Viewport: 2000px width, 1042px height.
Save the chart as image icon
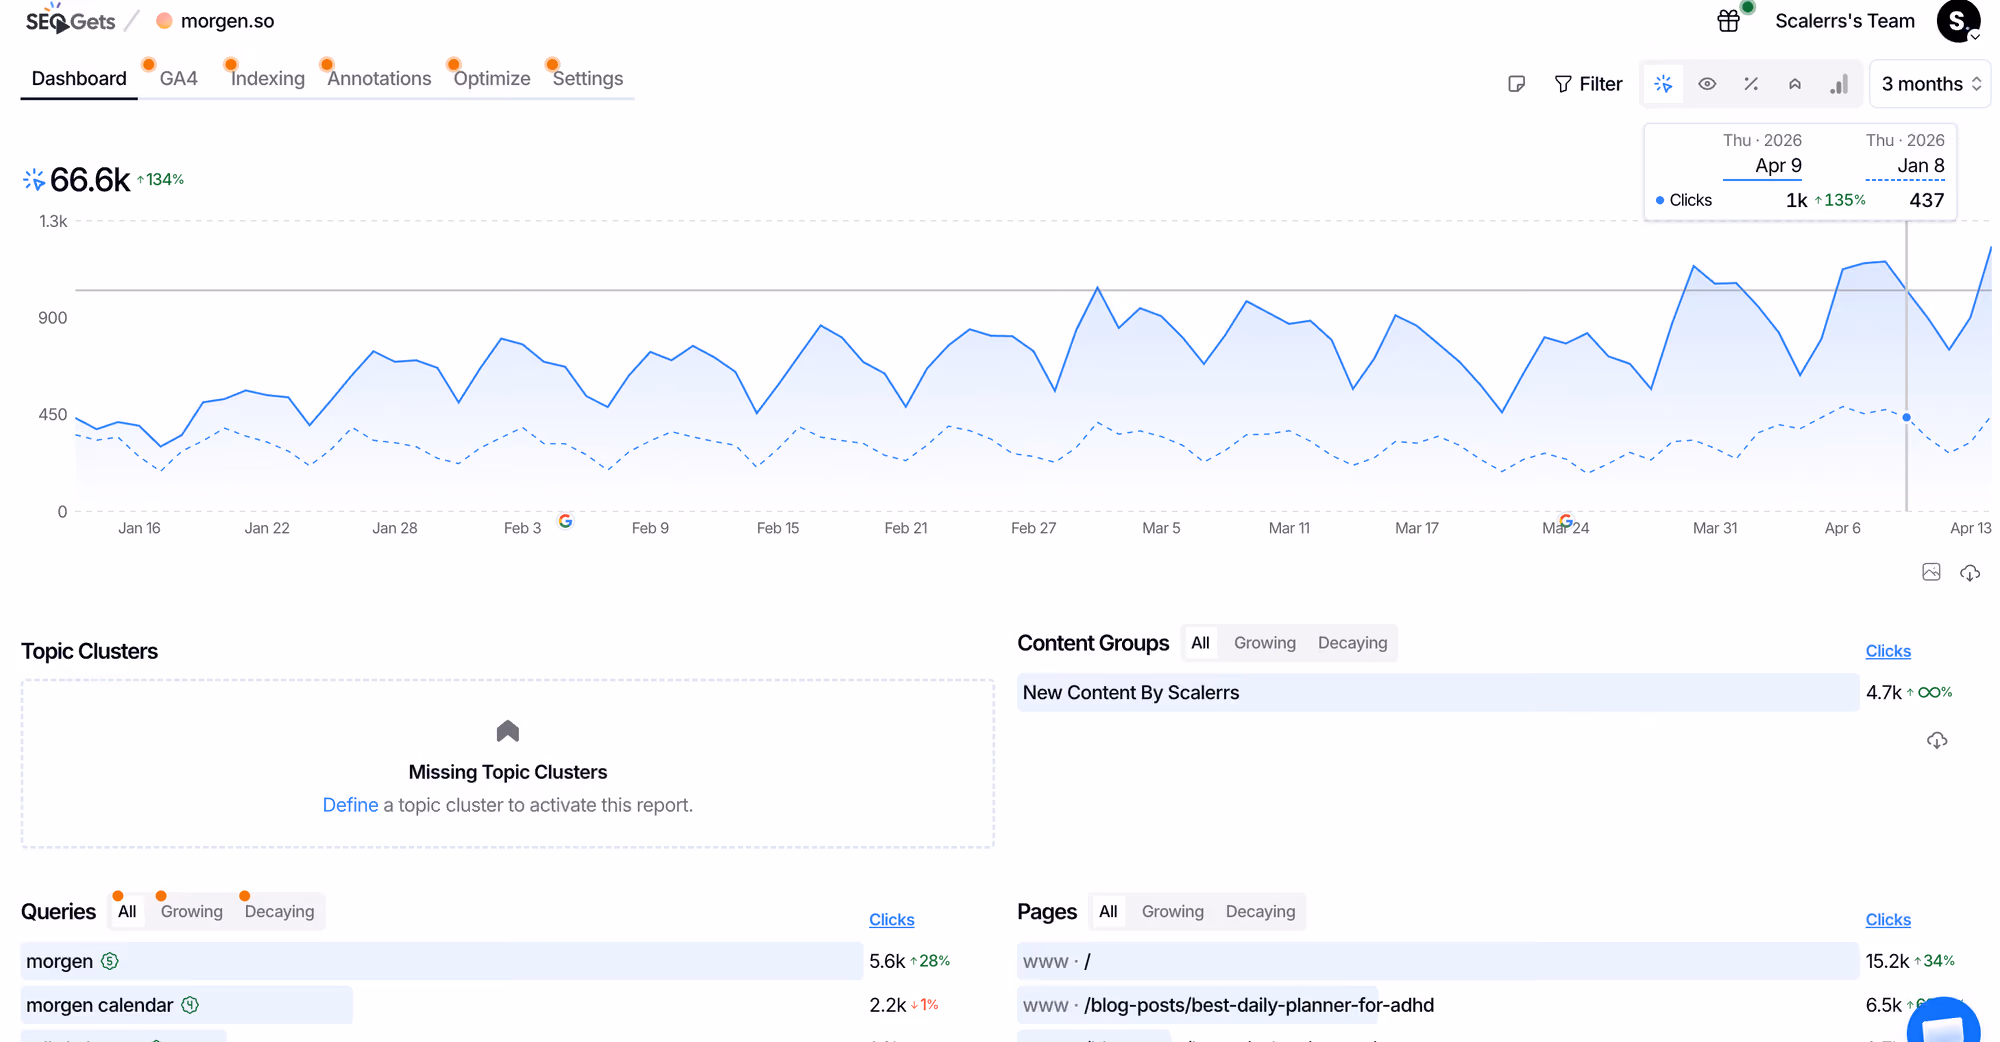[x=1931, y=572]
